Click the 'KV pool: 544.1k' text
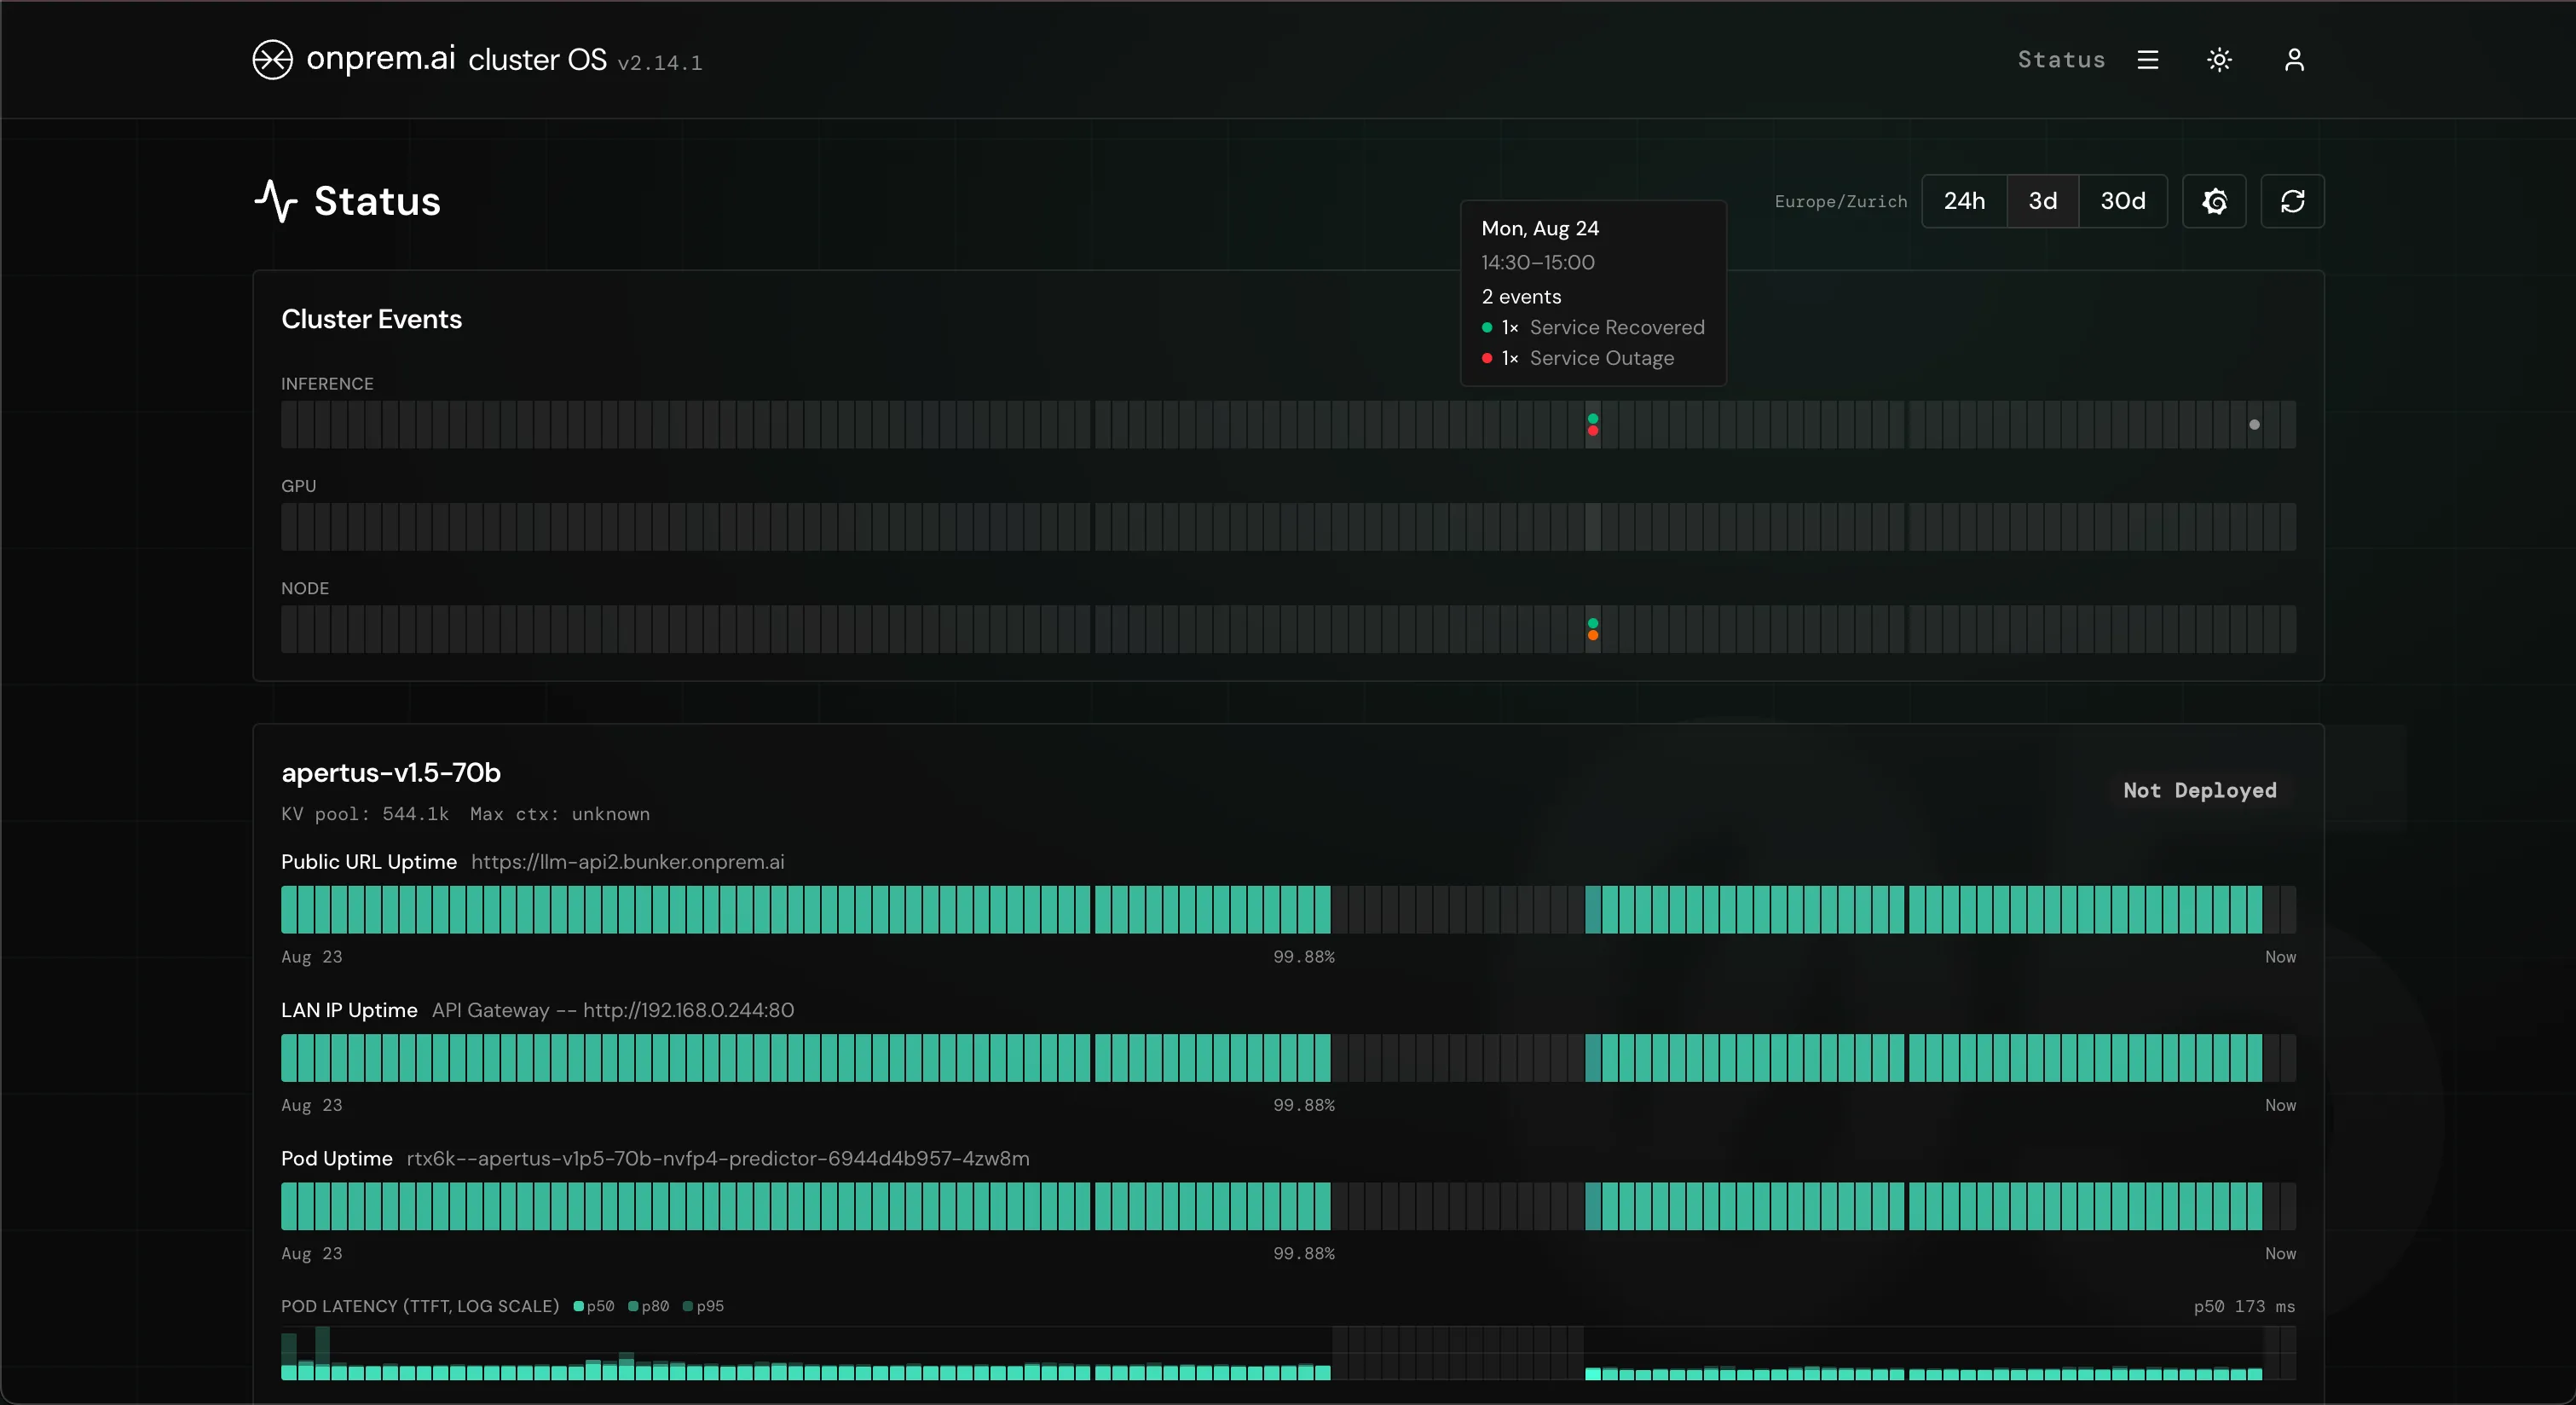 365,814
